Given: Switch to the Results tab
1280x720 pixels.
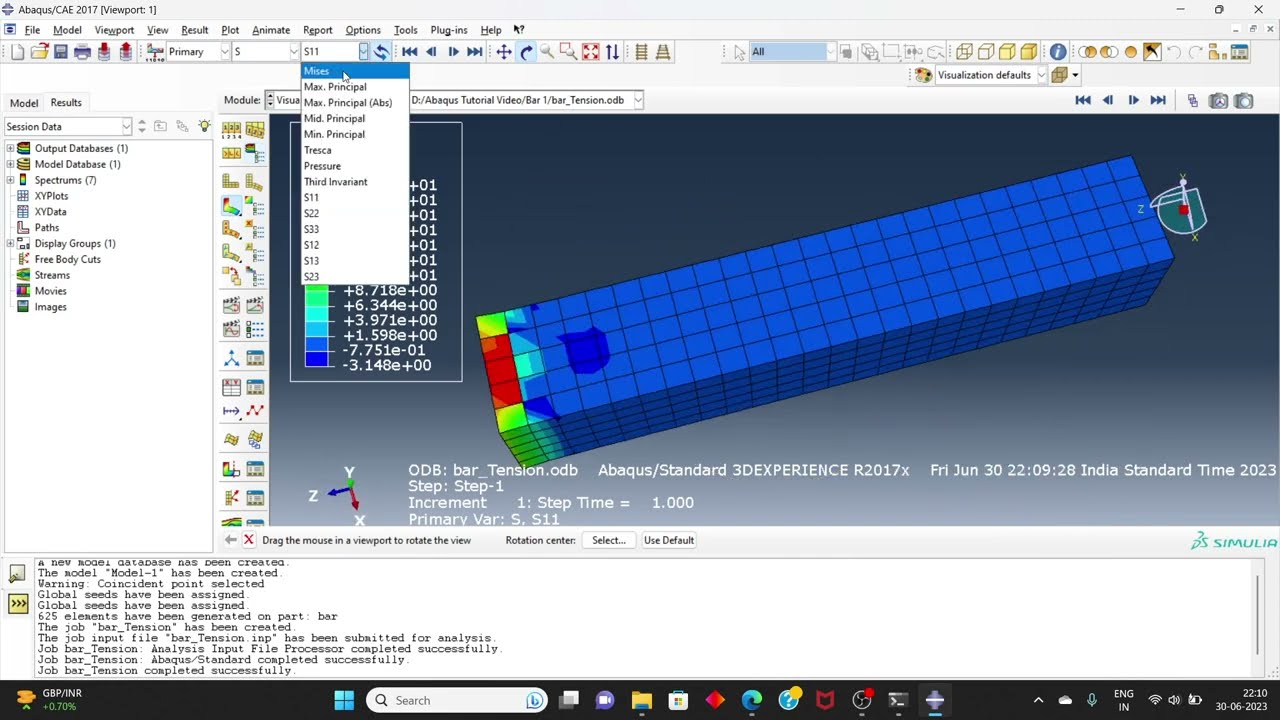Looking at the screenshot, I should click(x=66, y=103).
